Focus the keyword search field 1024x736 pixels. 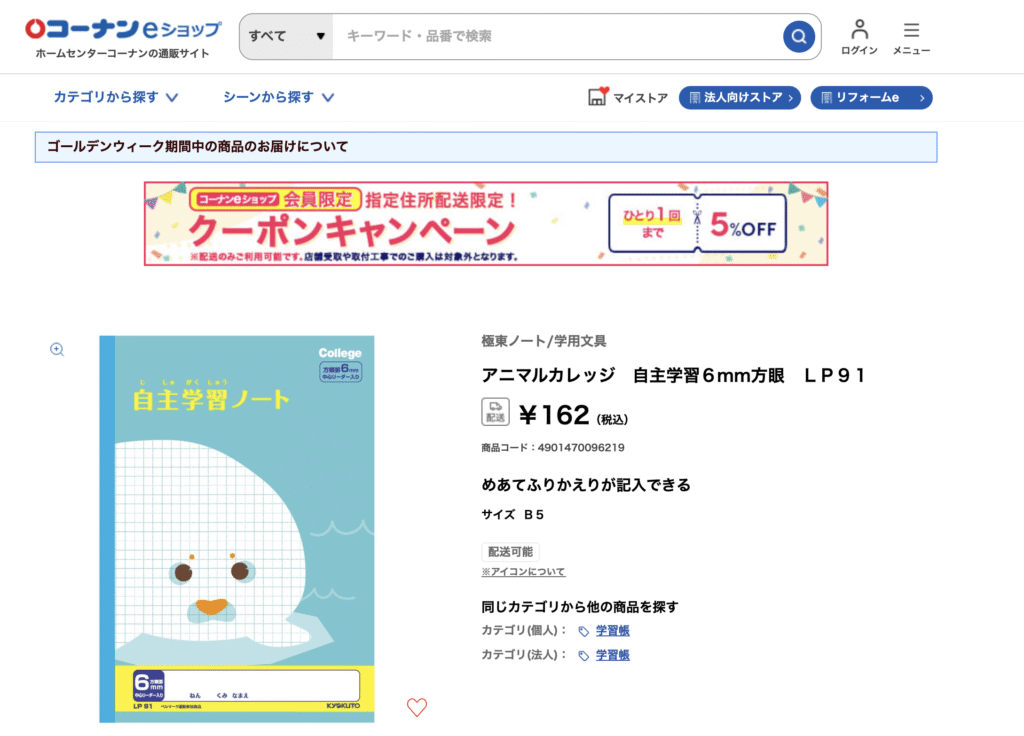[557, 37]
